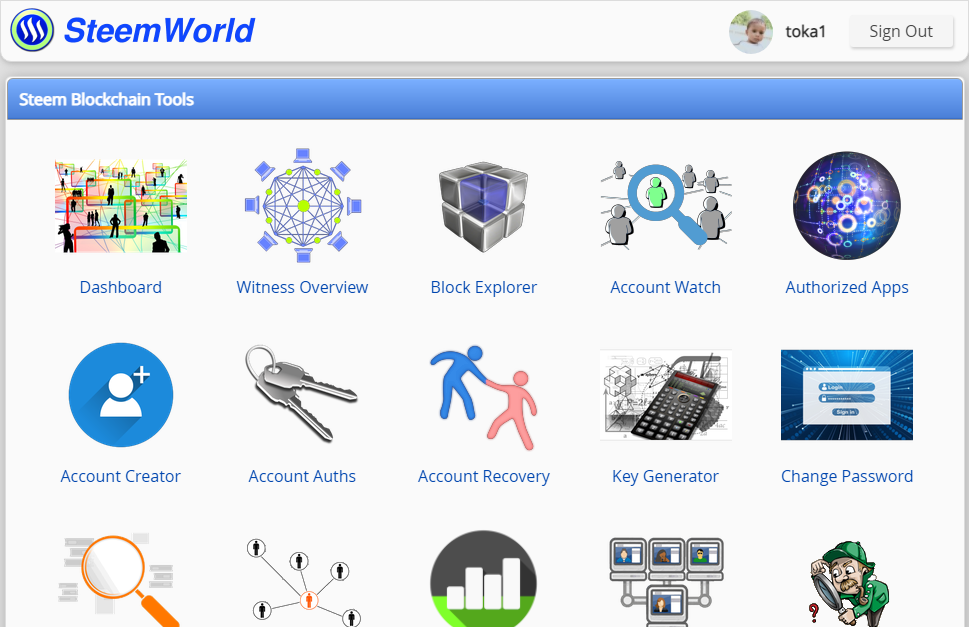Follow the Account Auths link

pos(302,476)
